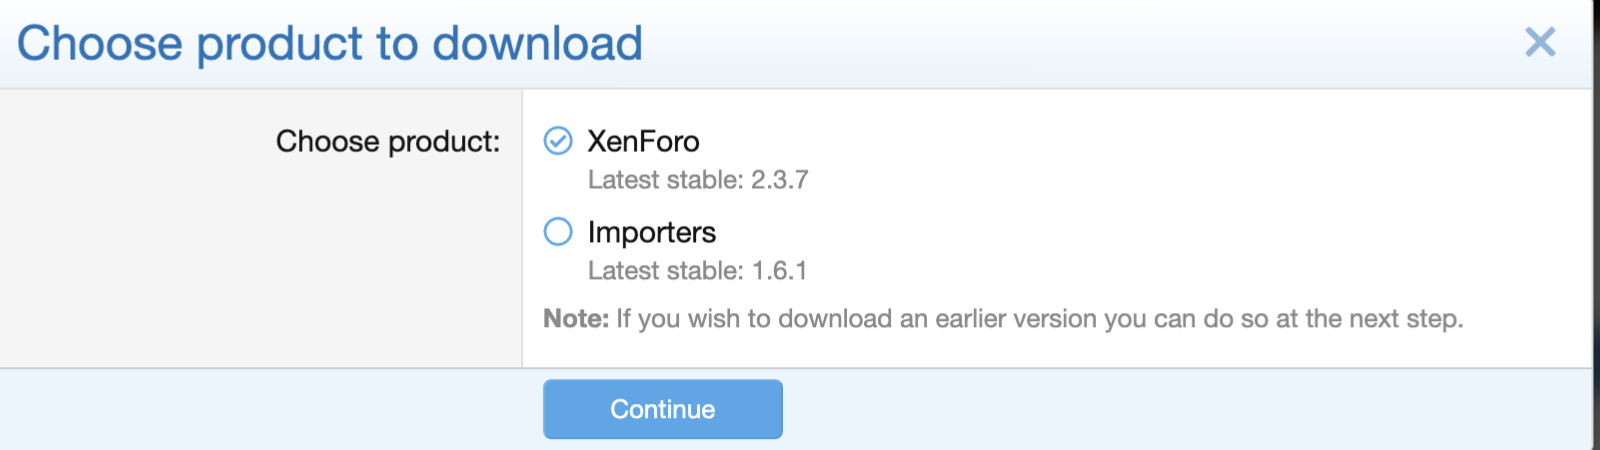This screenshot has width=1600, height=450.
Task: Click the Continue button
Action: (x=663, y=409)
